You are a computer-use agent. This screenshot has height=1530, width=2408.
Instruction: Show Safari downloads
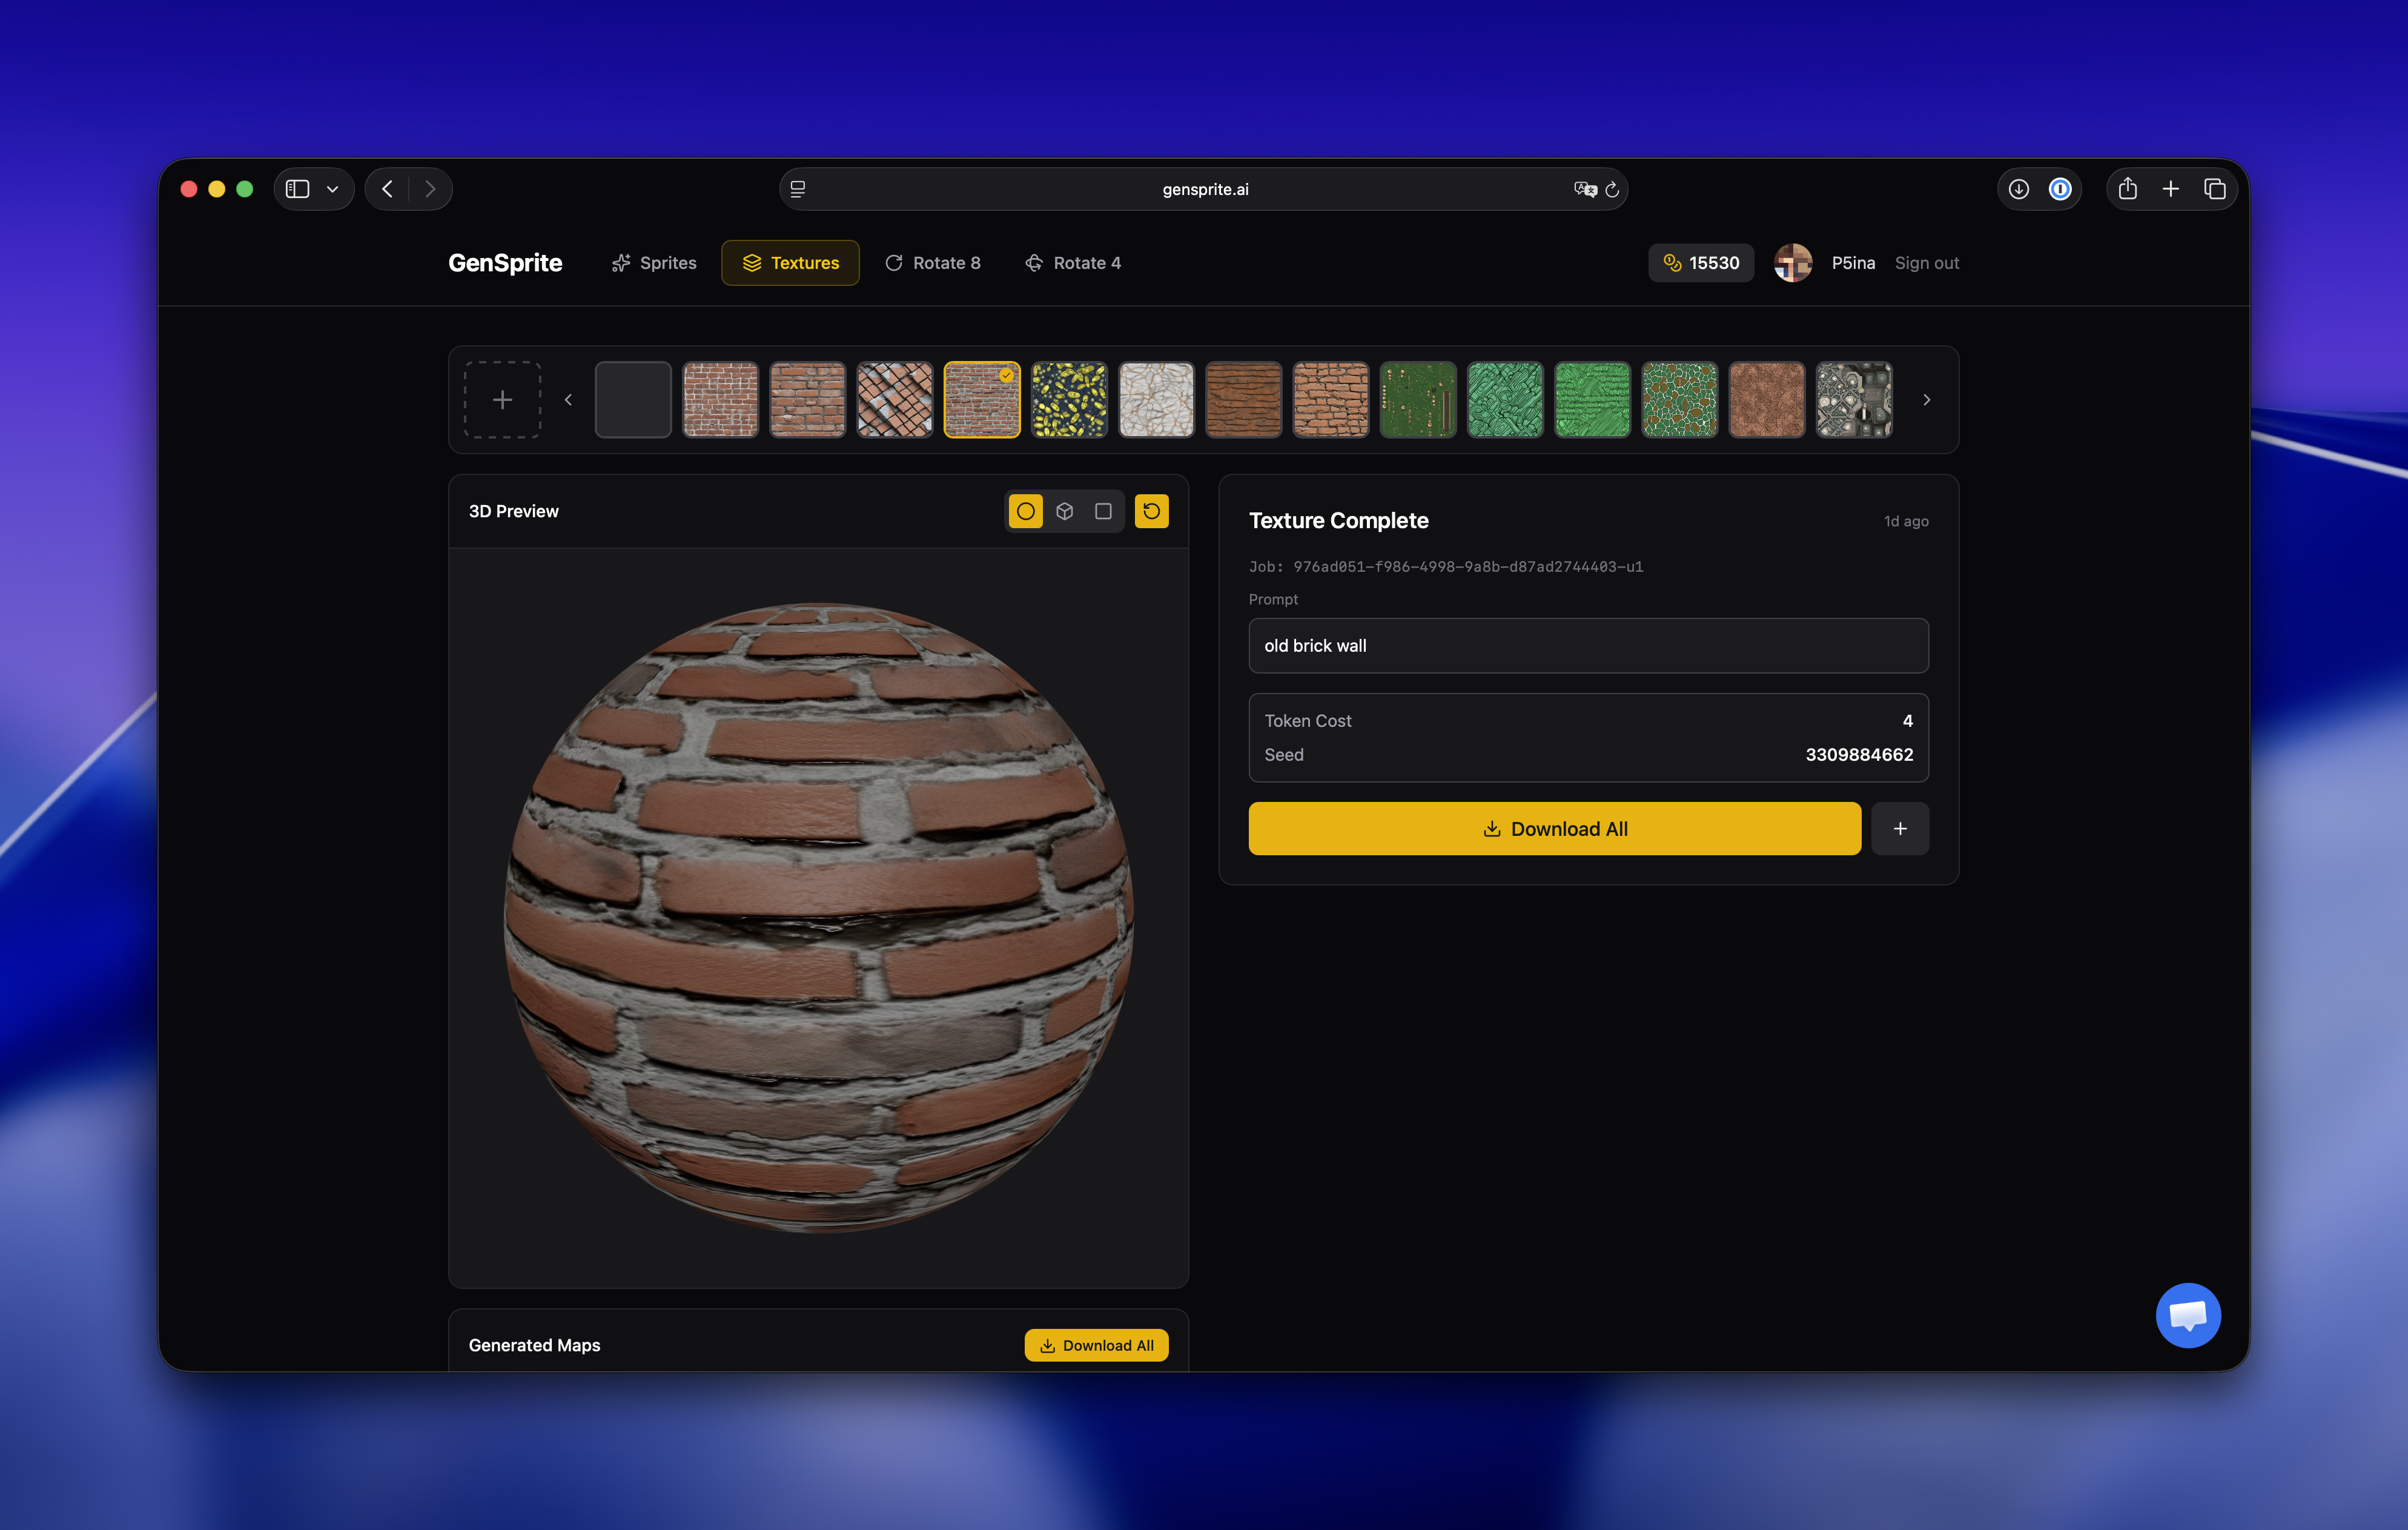coord(2018,189)
